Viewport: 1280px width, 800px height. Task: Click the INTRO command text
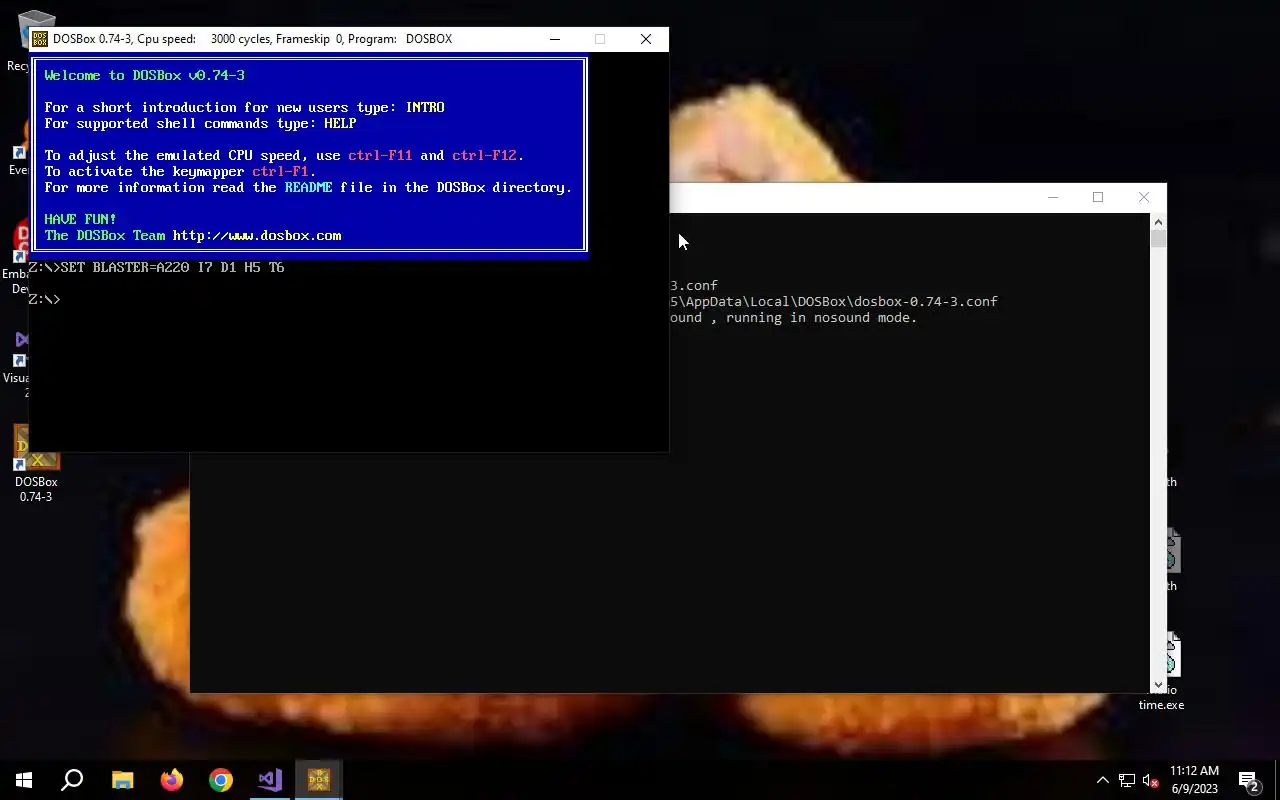pyautogui.click(x=425, y=108)
